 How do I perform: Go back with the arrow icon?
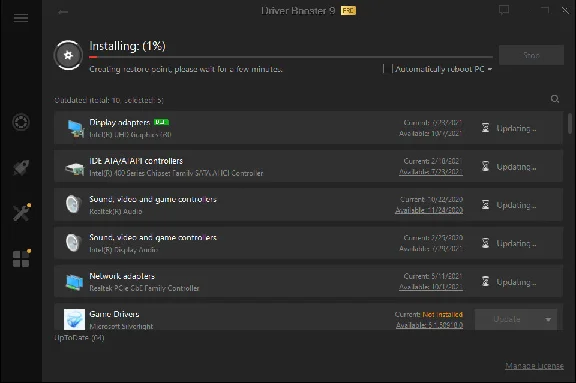(63, 12)
